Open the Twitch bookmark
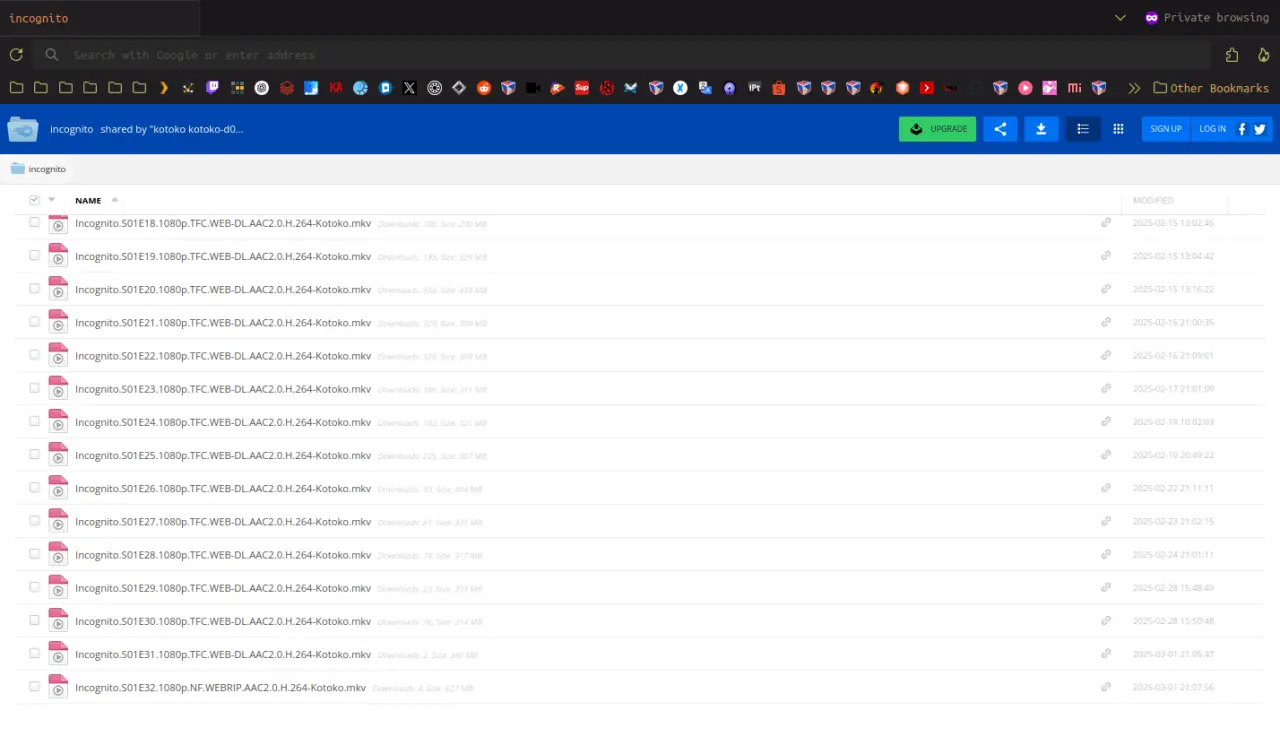 pos(213,88)
